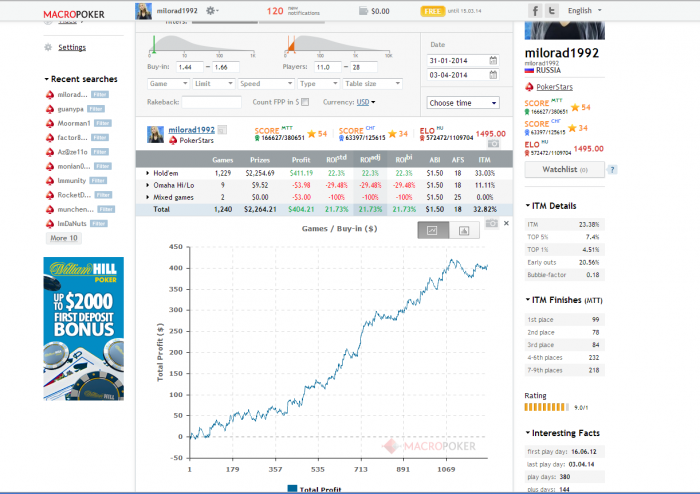Open the Type dropdown filter
Screen dimensions: 700x494
point(319,83)
